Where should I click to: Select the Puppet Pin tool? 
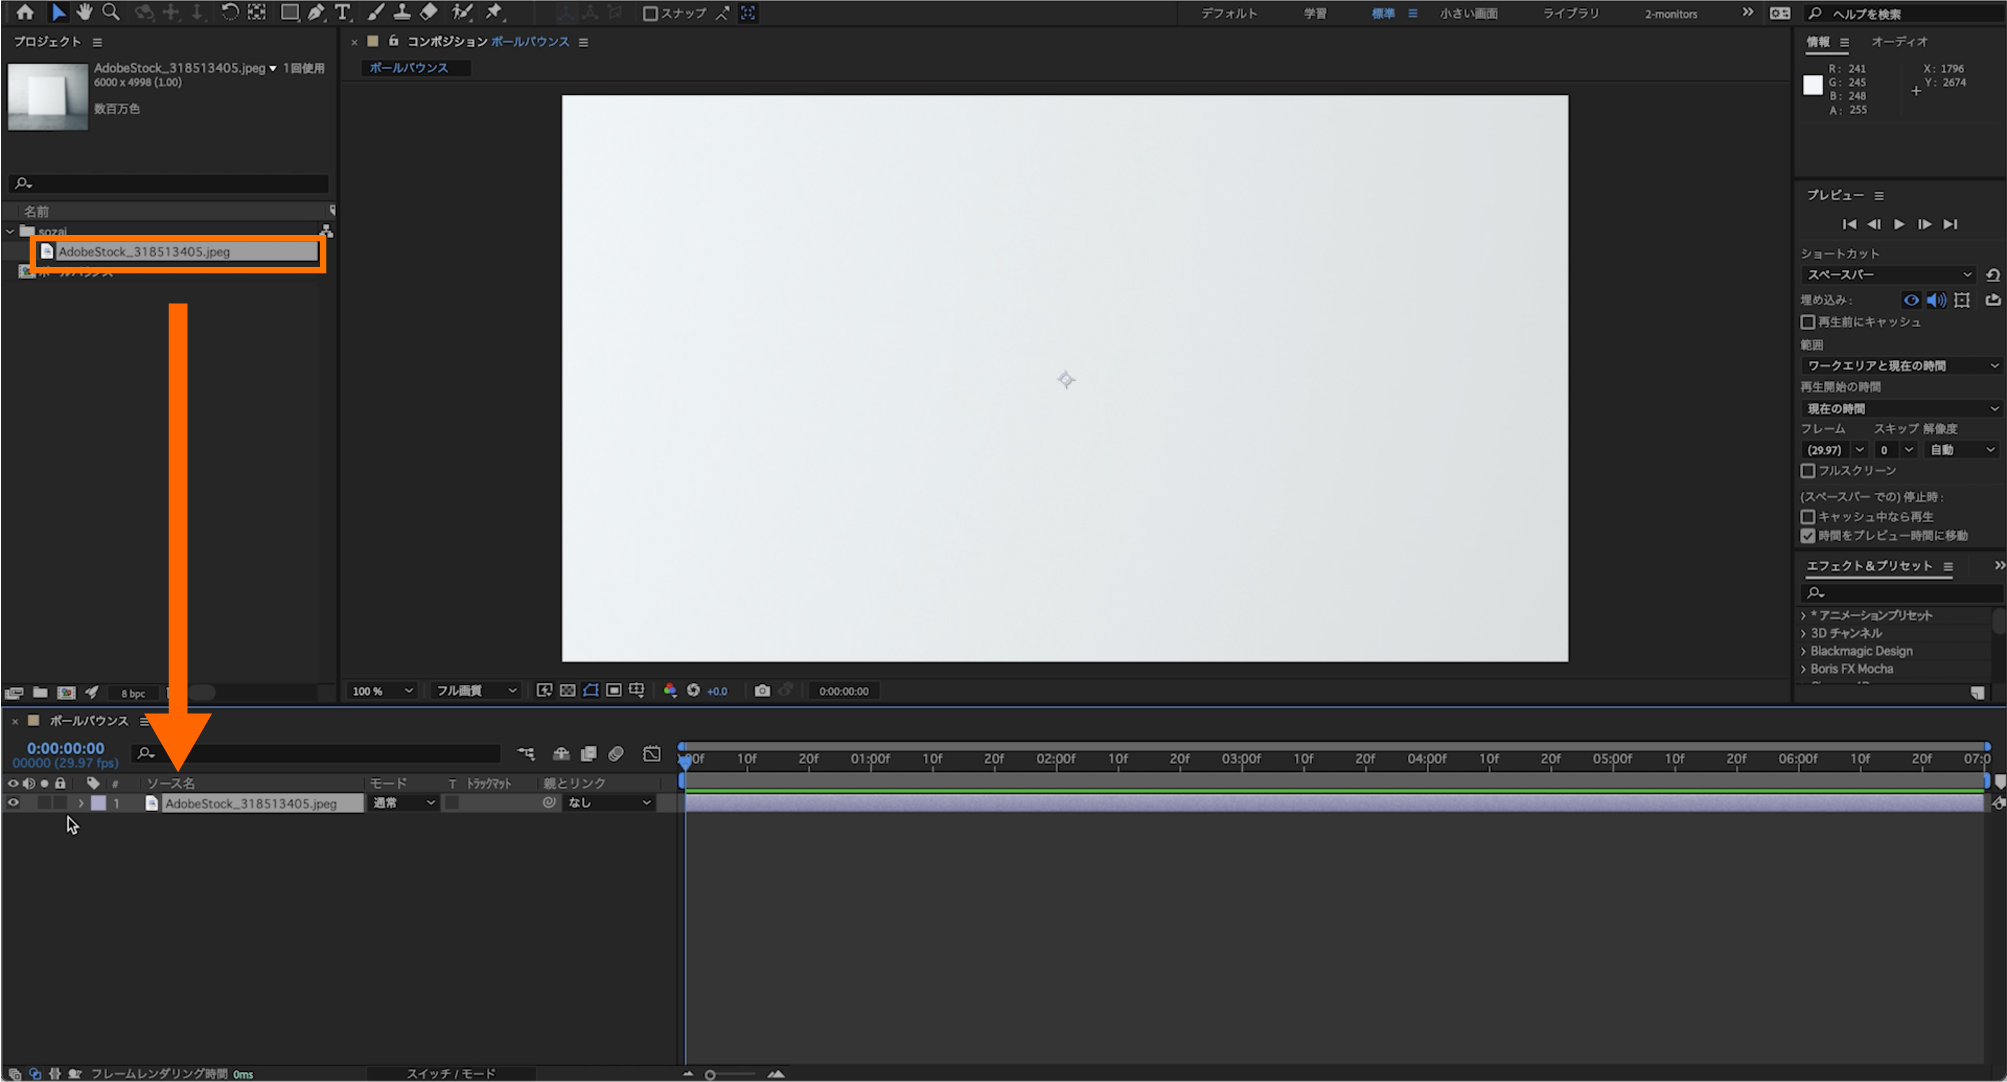494,12
